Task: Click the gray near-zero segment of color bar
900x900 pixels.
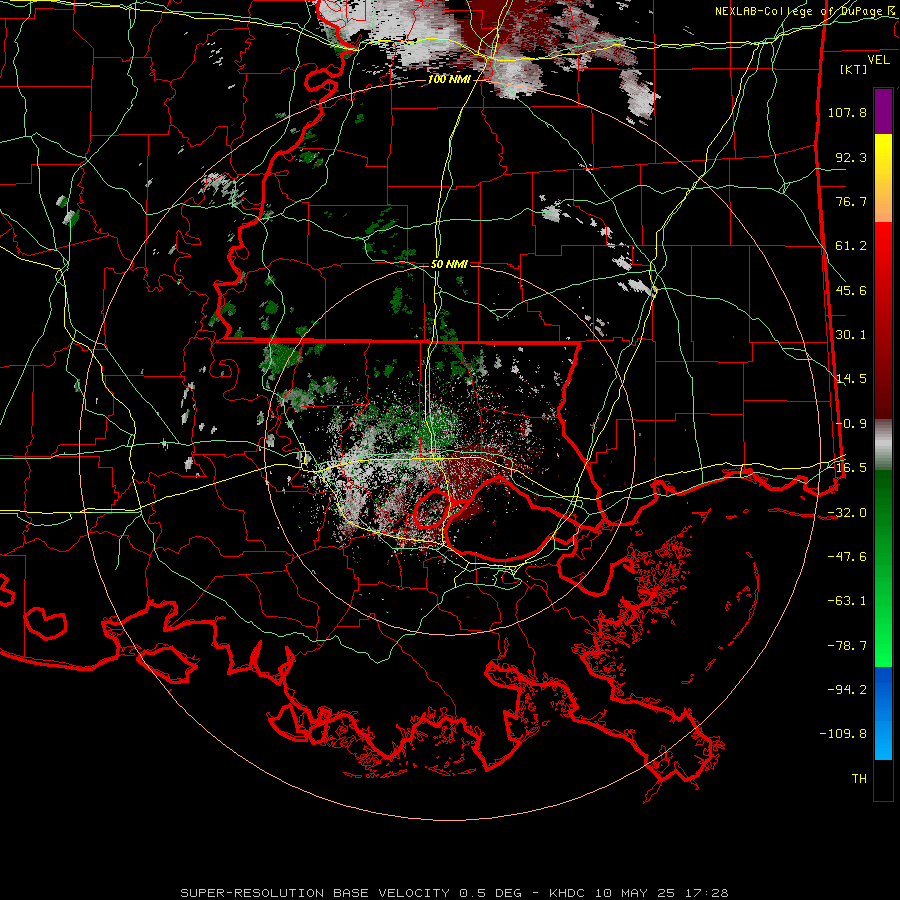Action: [883, 445]
